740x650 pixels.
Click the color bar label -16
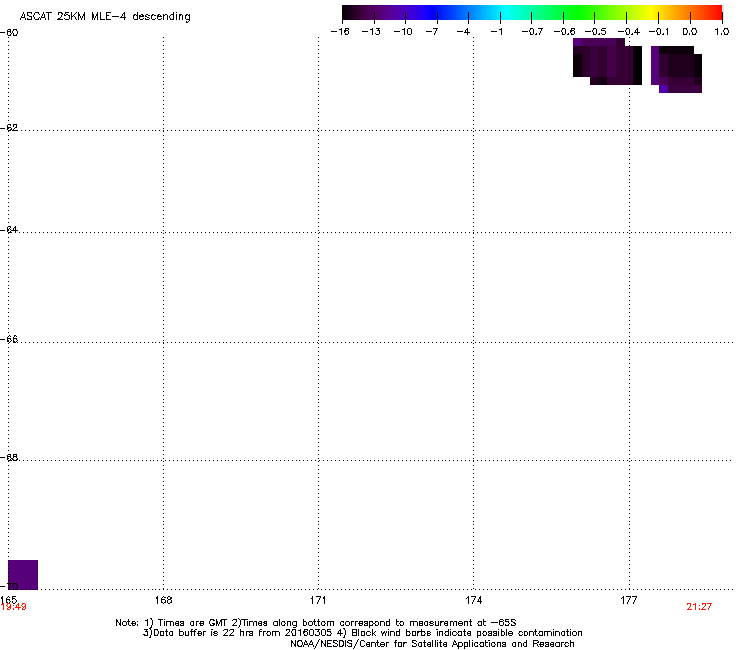[340, 32]
